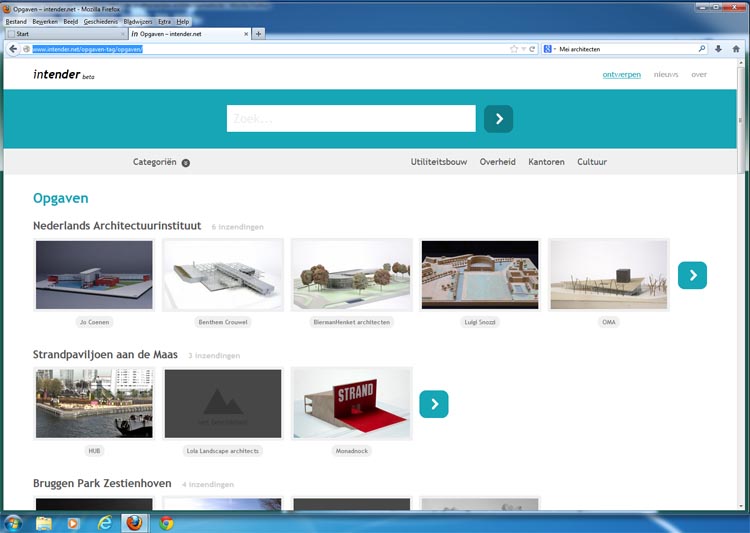Click the BiermanHenket architecten label

tap(352, 322)
